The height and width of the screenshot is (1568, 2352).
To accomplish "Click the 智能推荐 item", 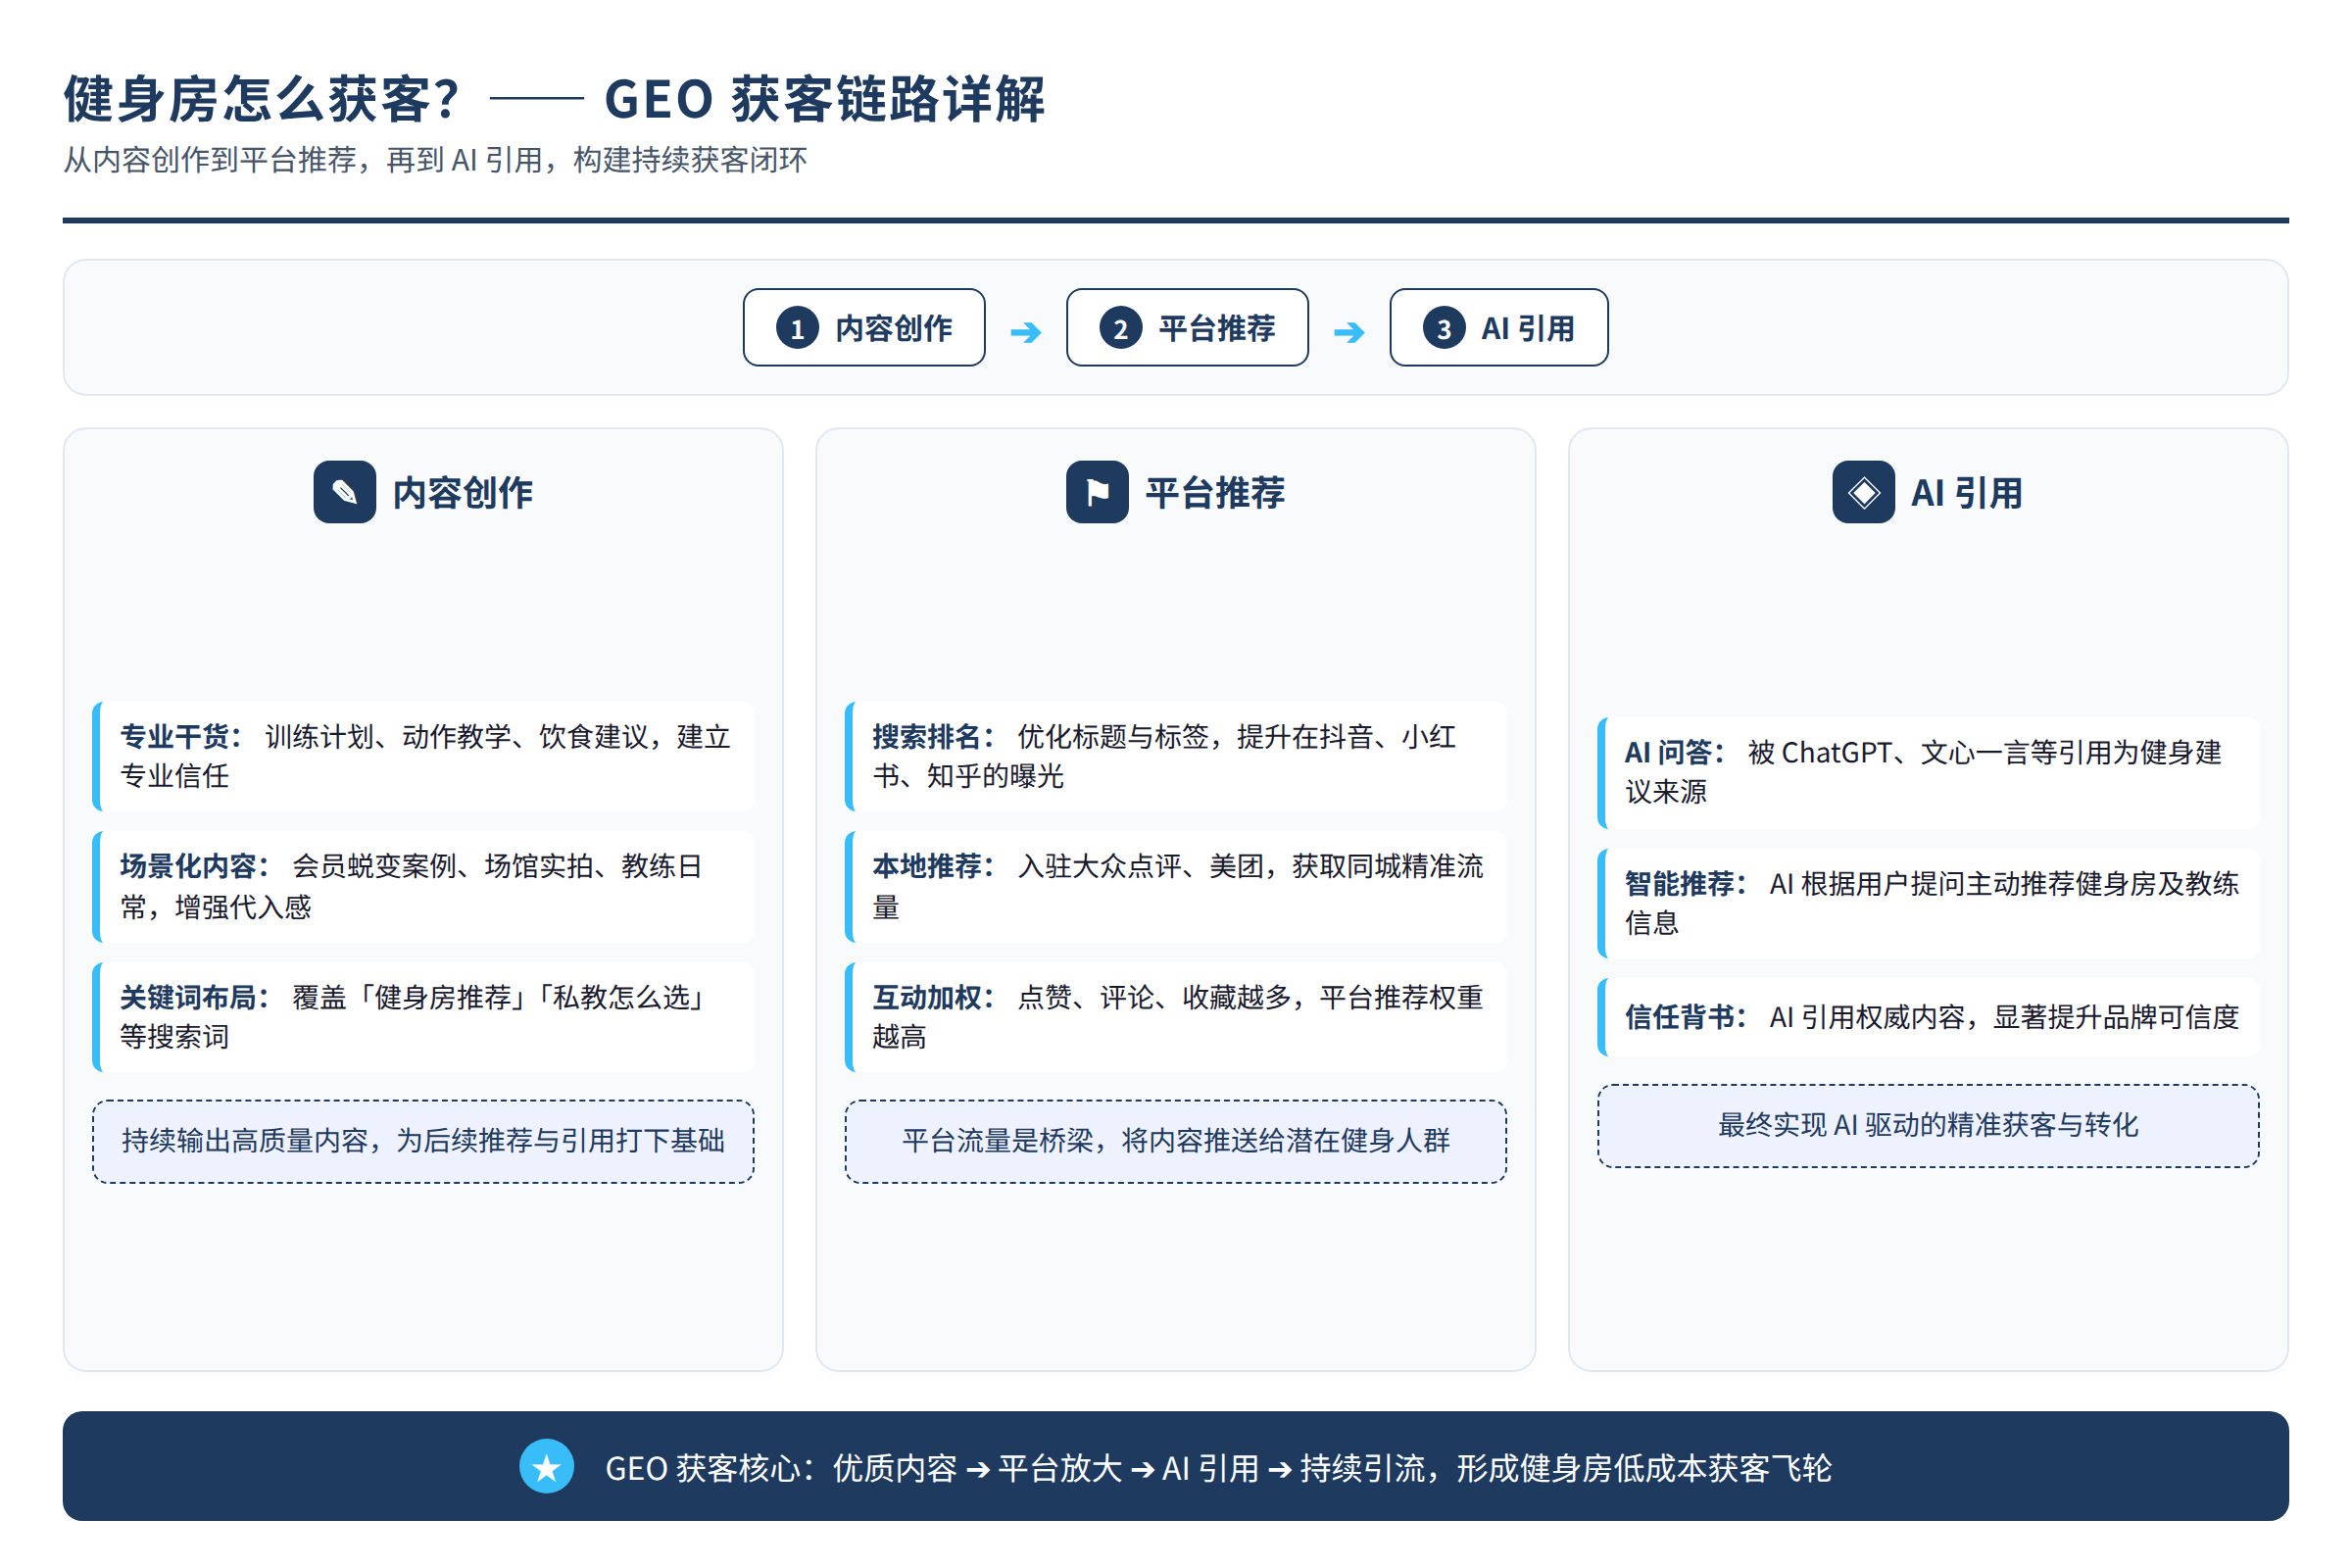I will pyautogui.click(x=1927, y=903).
